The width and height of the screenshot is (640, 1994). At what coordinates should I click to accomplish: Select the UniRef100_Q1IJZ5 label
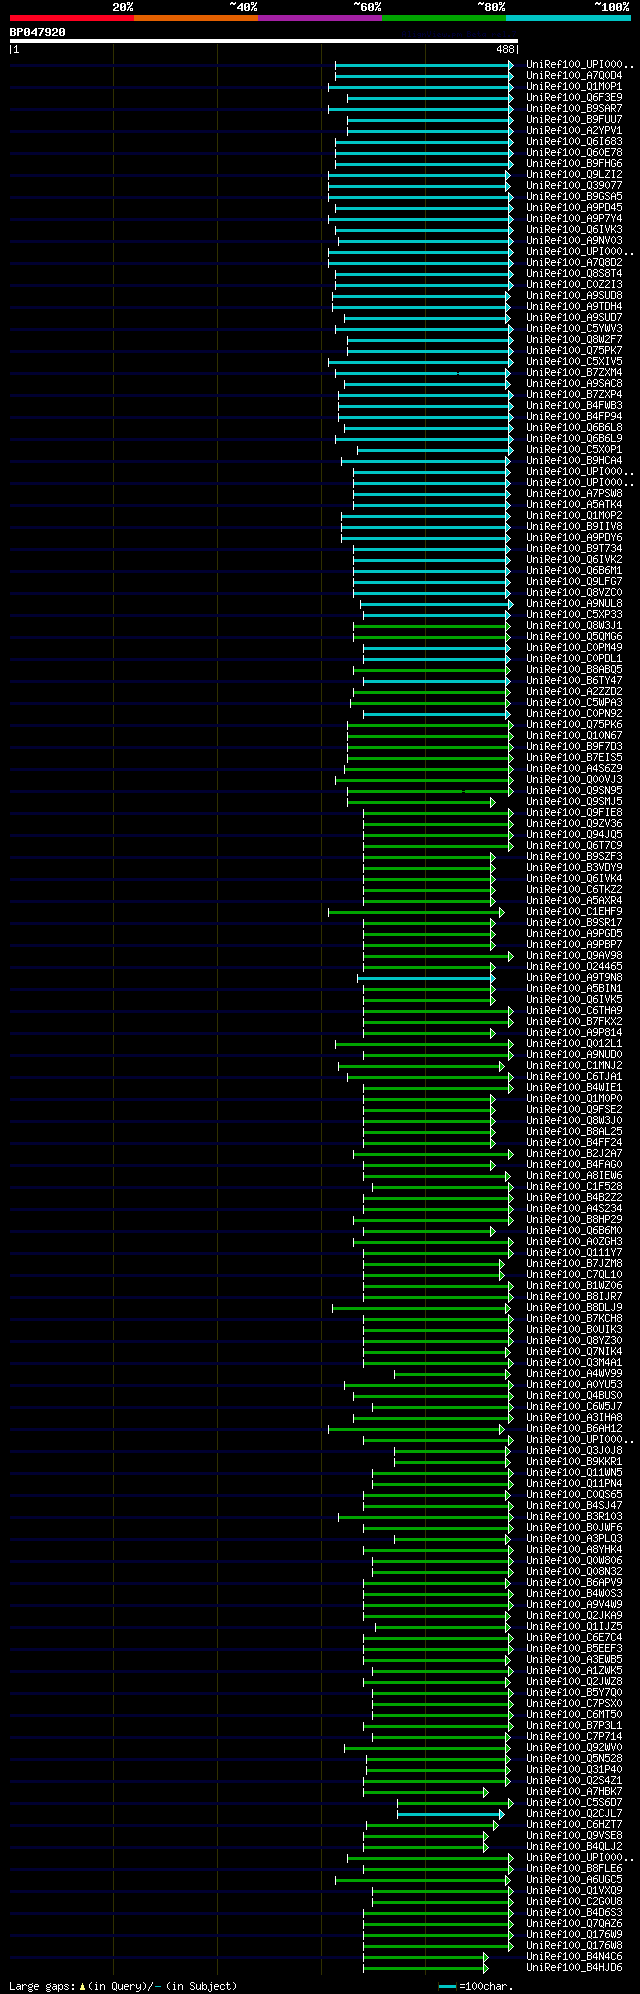point(574,1626)
